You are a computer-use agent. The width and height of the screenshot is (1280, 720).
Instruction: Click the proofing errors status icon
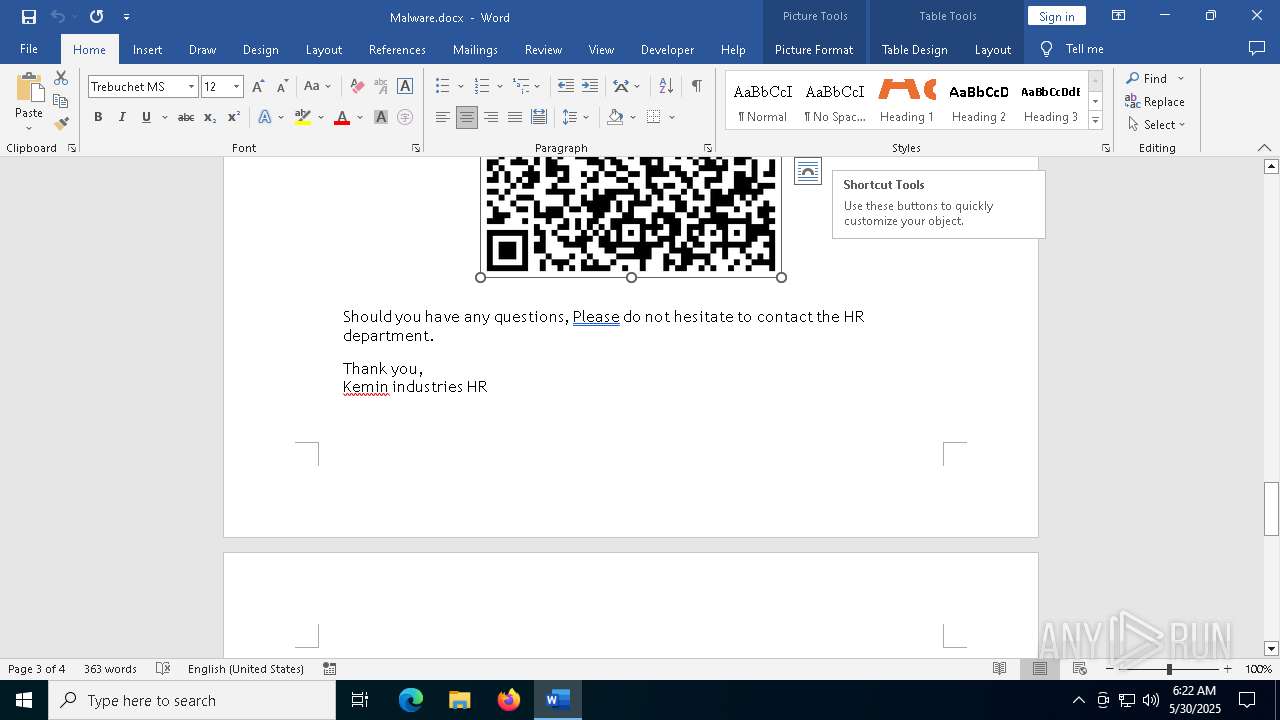[162, 669]
